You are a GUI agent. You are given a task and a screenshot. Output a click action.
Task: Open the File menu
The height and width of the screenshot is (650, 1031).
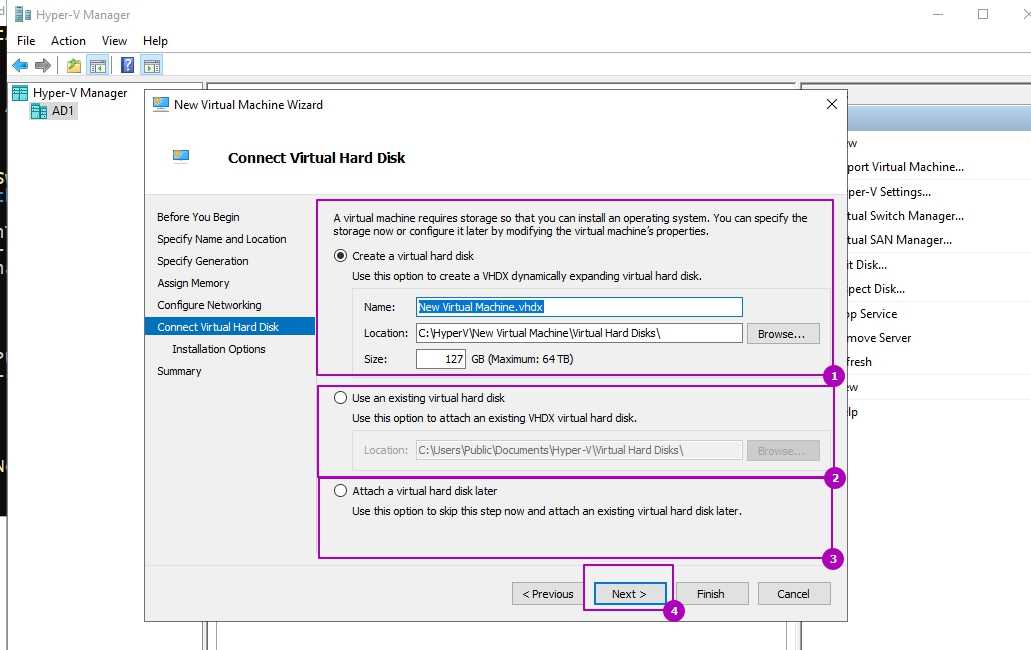tap(26, 41)
